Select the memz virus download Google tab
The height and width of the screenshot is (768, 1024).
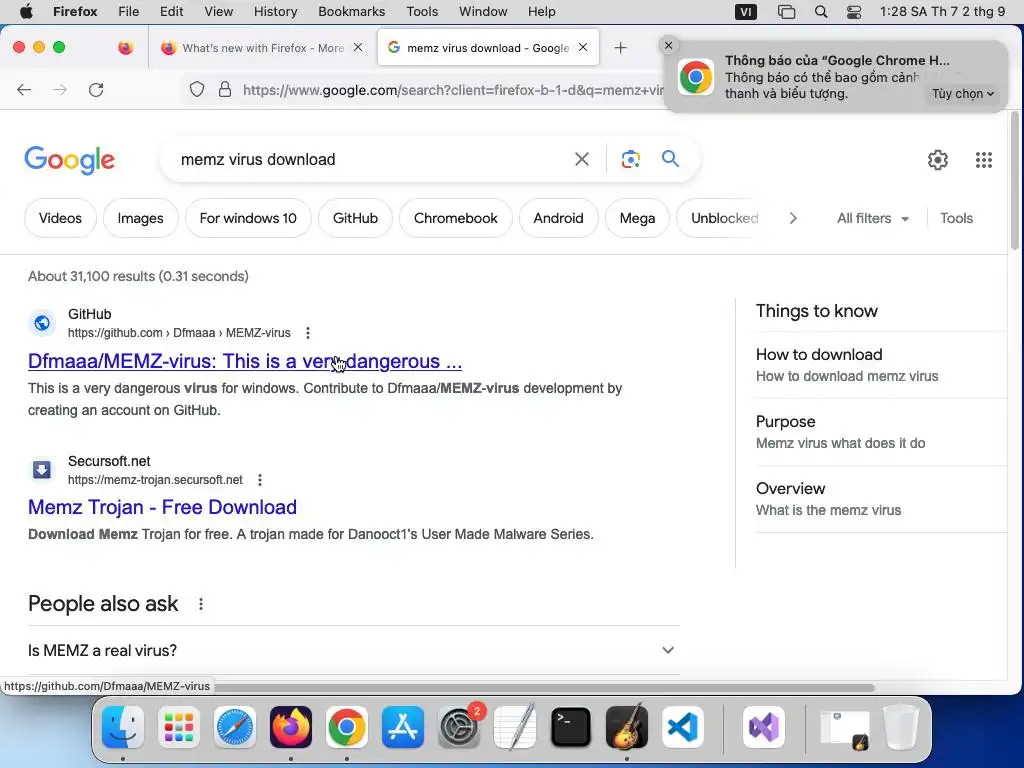point(488,48)
